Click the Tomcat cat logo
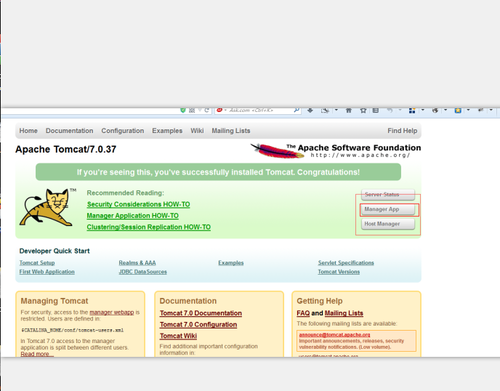This screenshot has width=500, height=391. click(x=47, y=207)
